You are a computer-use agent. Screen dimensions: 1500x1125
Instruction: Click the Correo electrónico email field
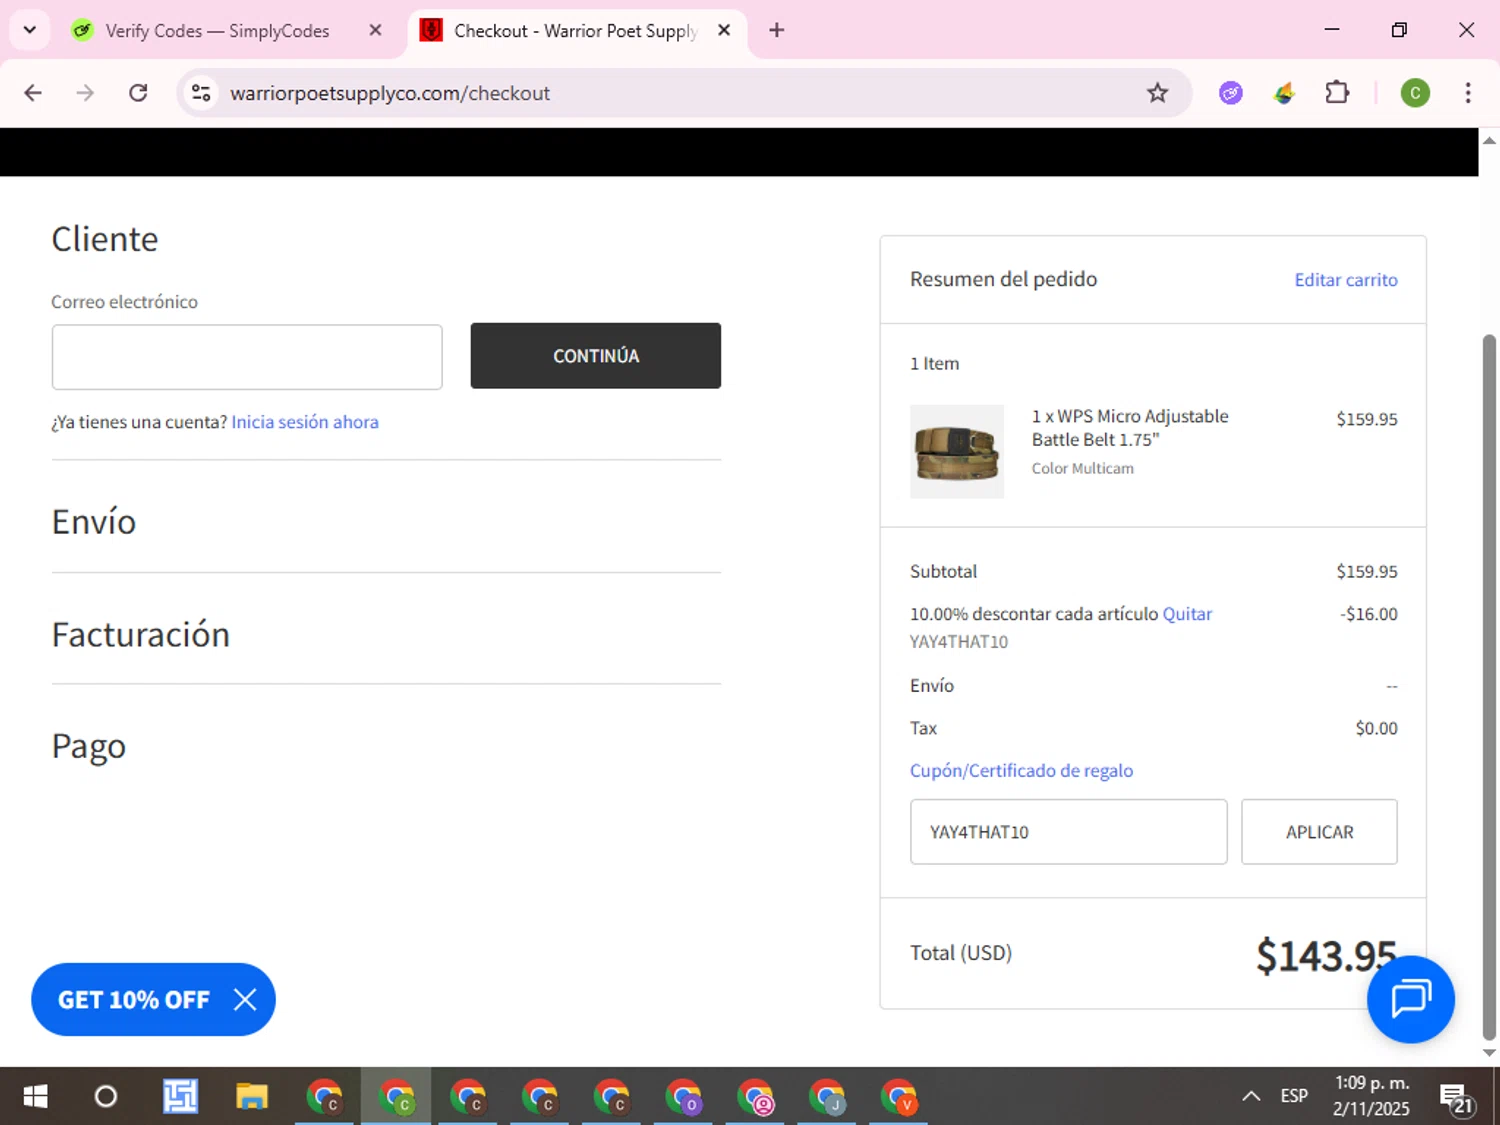click(x=247, y=357)
